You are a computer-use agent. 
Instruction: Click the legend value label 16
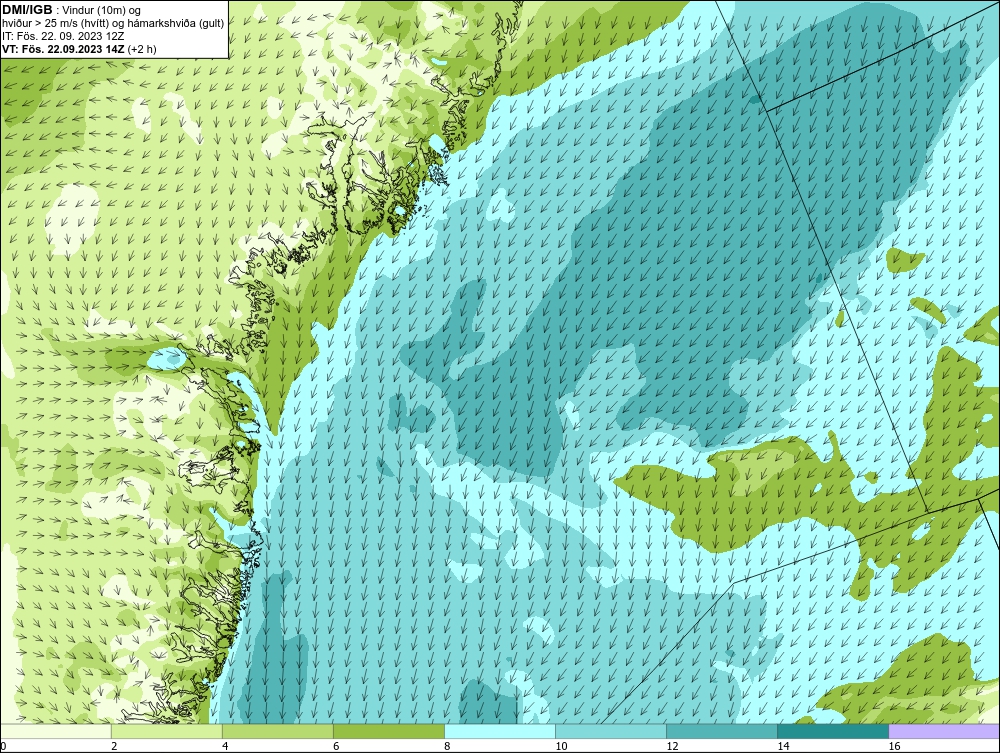point(894,747)
